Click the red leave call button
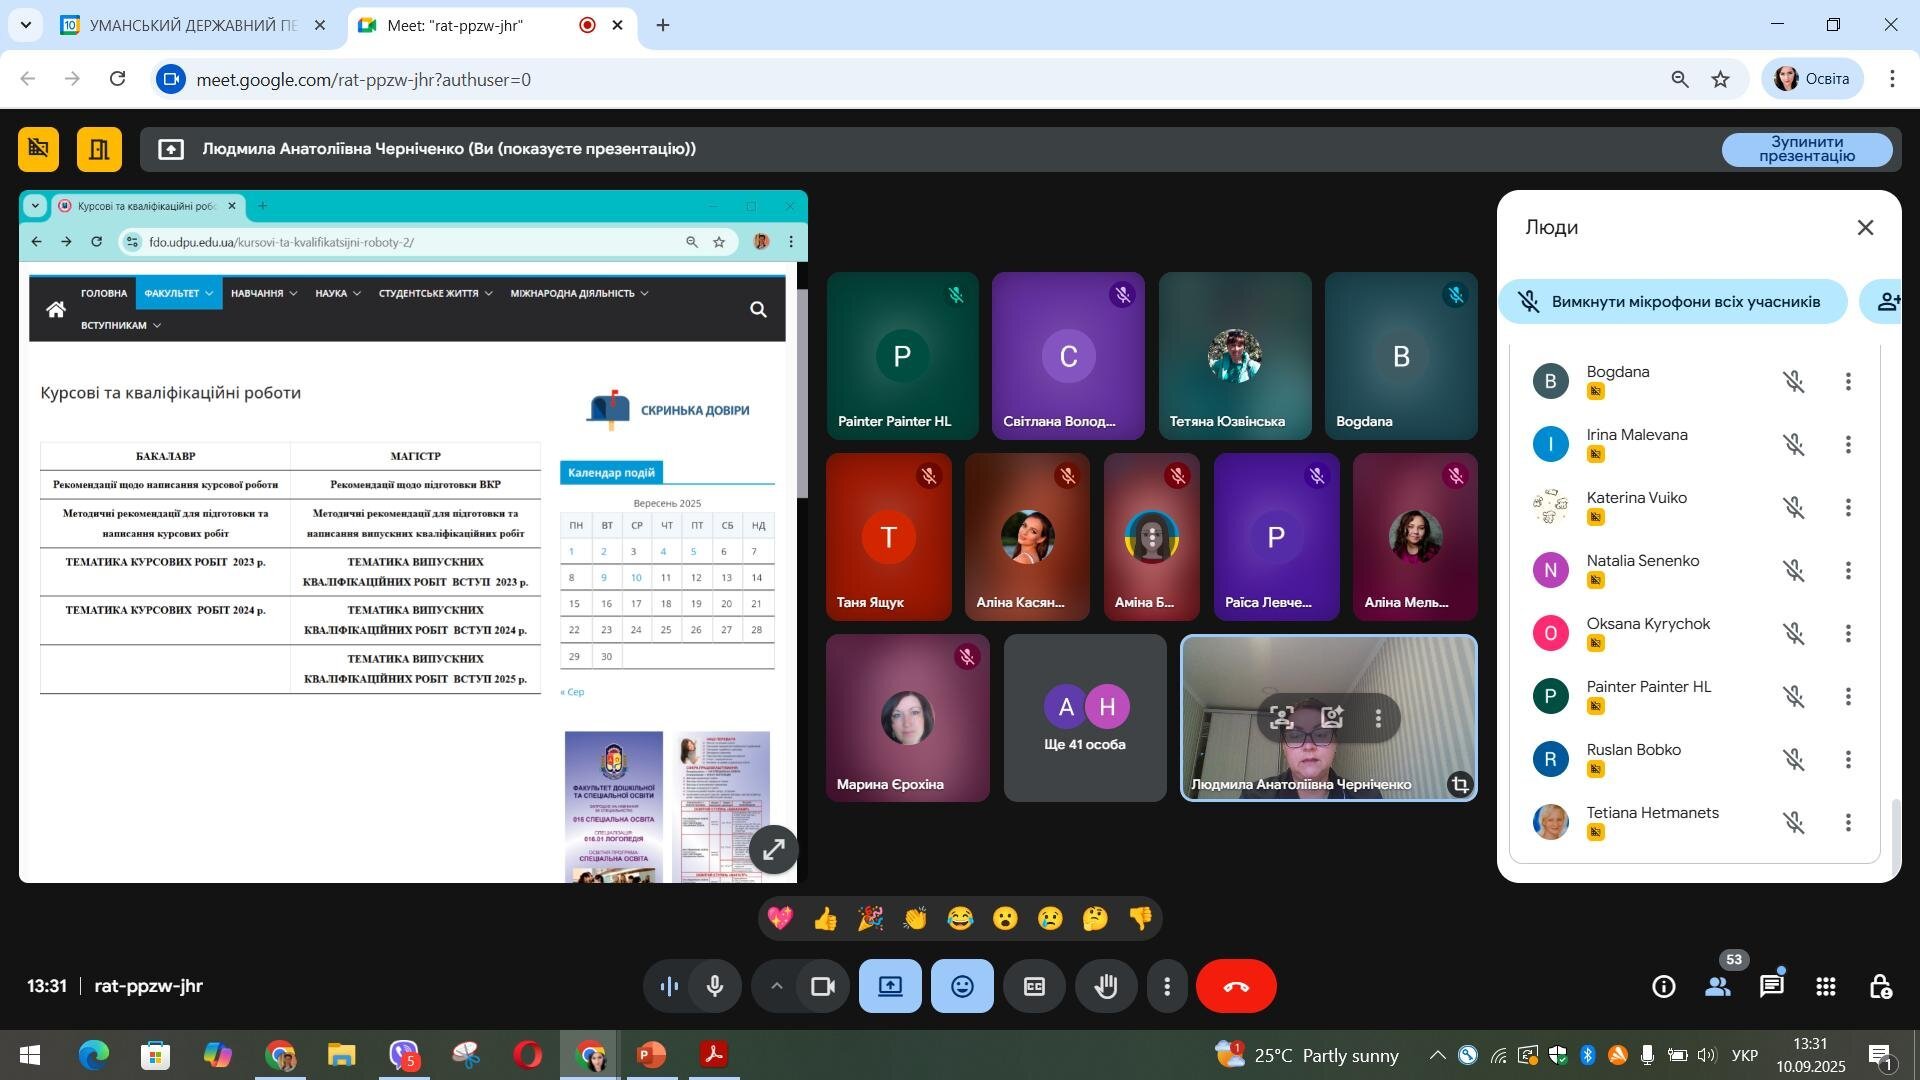The image size is (1920, 1080). (x=1236, y=986)
